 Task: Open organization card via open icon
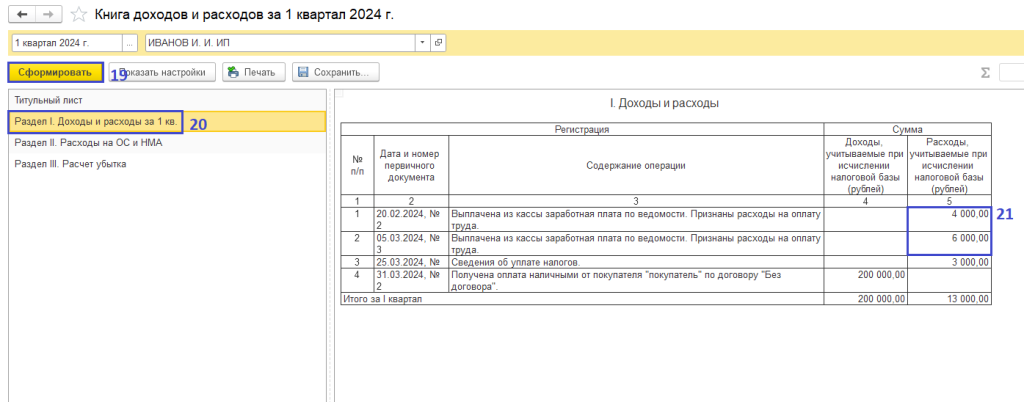[438, 42]
